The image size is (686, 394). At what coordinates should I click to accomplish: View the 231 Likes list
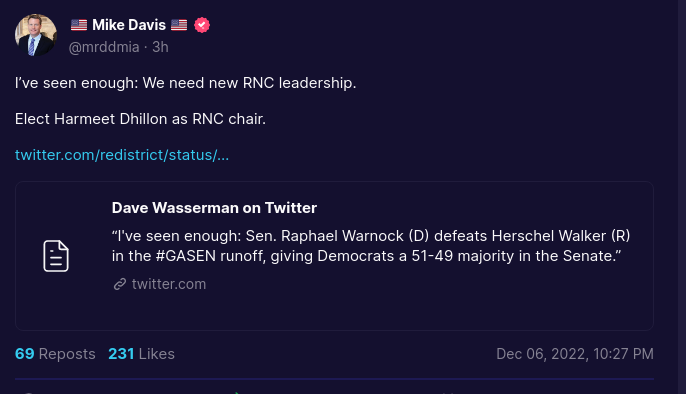tap(141, 354)
